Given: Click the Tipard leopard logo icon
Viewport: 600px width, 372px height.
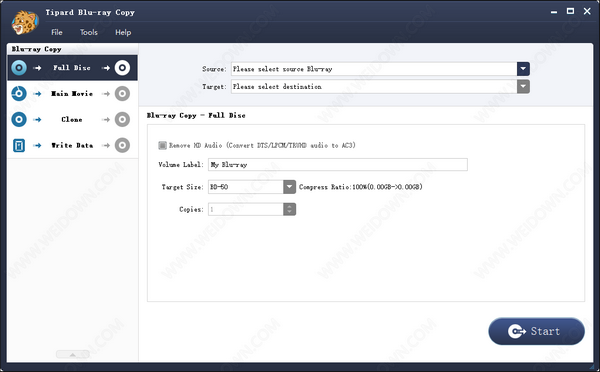Looking at the screenshot, I should coord(25,22).
